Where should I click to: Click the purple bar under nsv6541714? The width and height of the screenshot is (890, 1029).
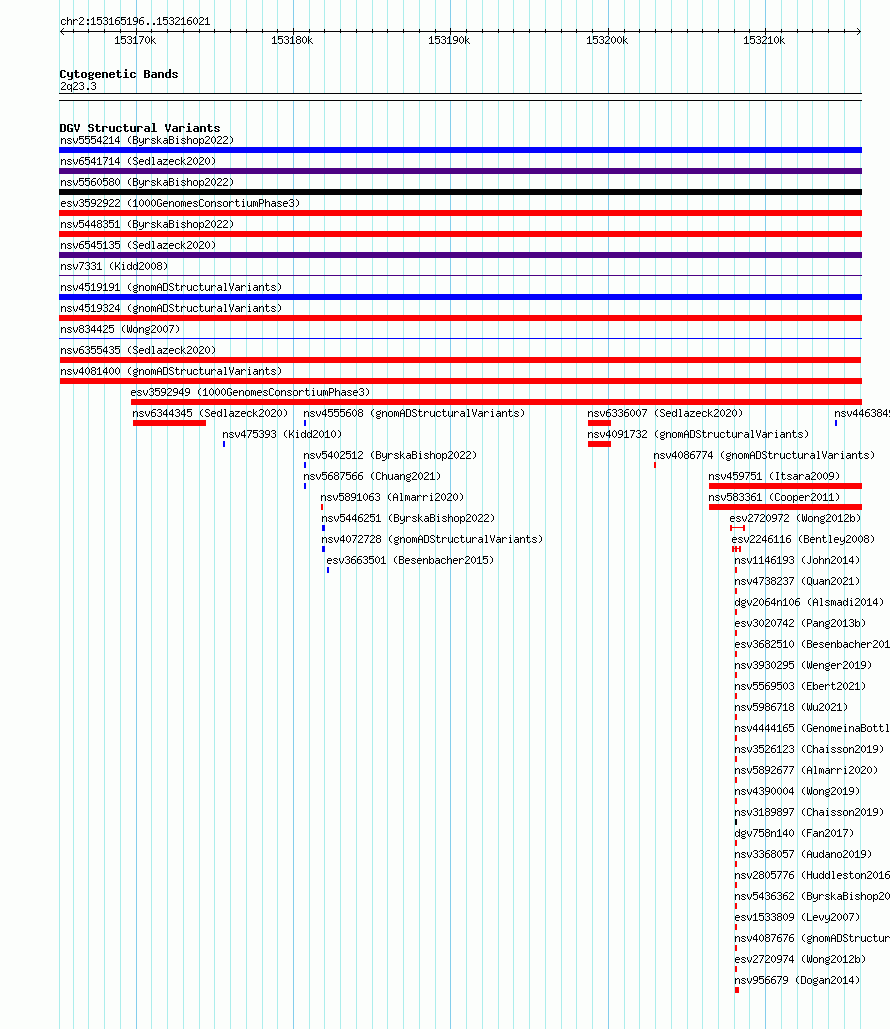pyautogui.click(x=460, y=171)
